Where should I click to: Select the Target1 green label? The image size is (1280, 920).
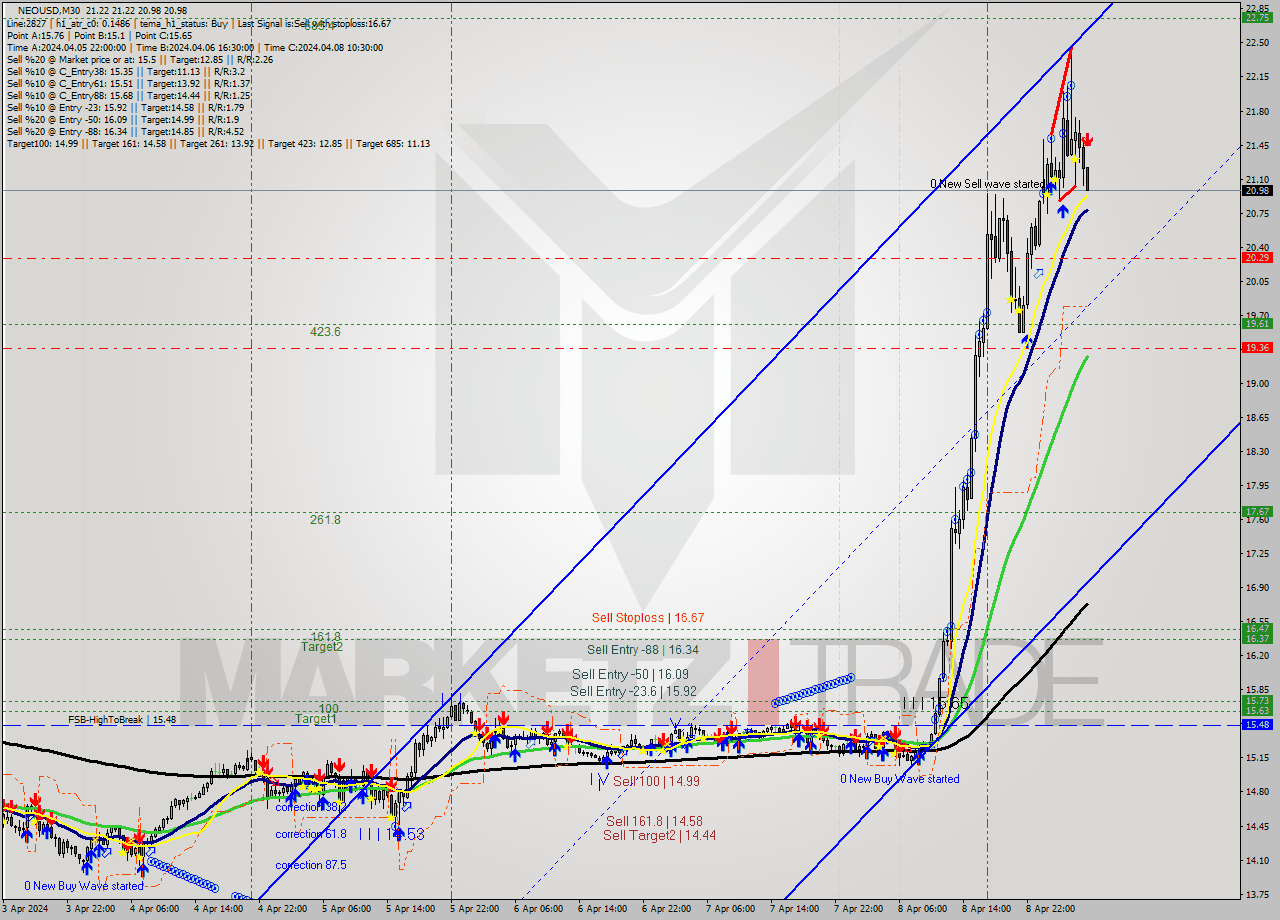pos(316,719)
